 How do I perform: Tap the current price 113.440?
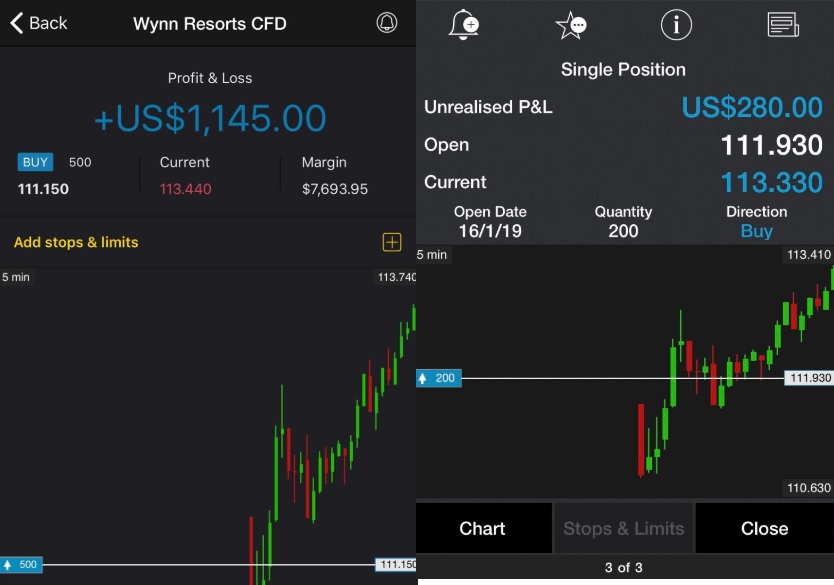coord(186,189)
